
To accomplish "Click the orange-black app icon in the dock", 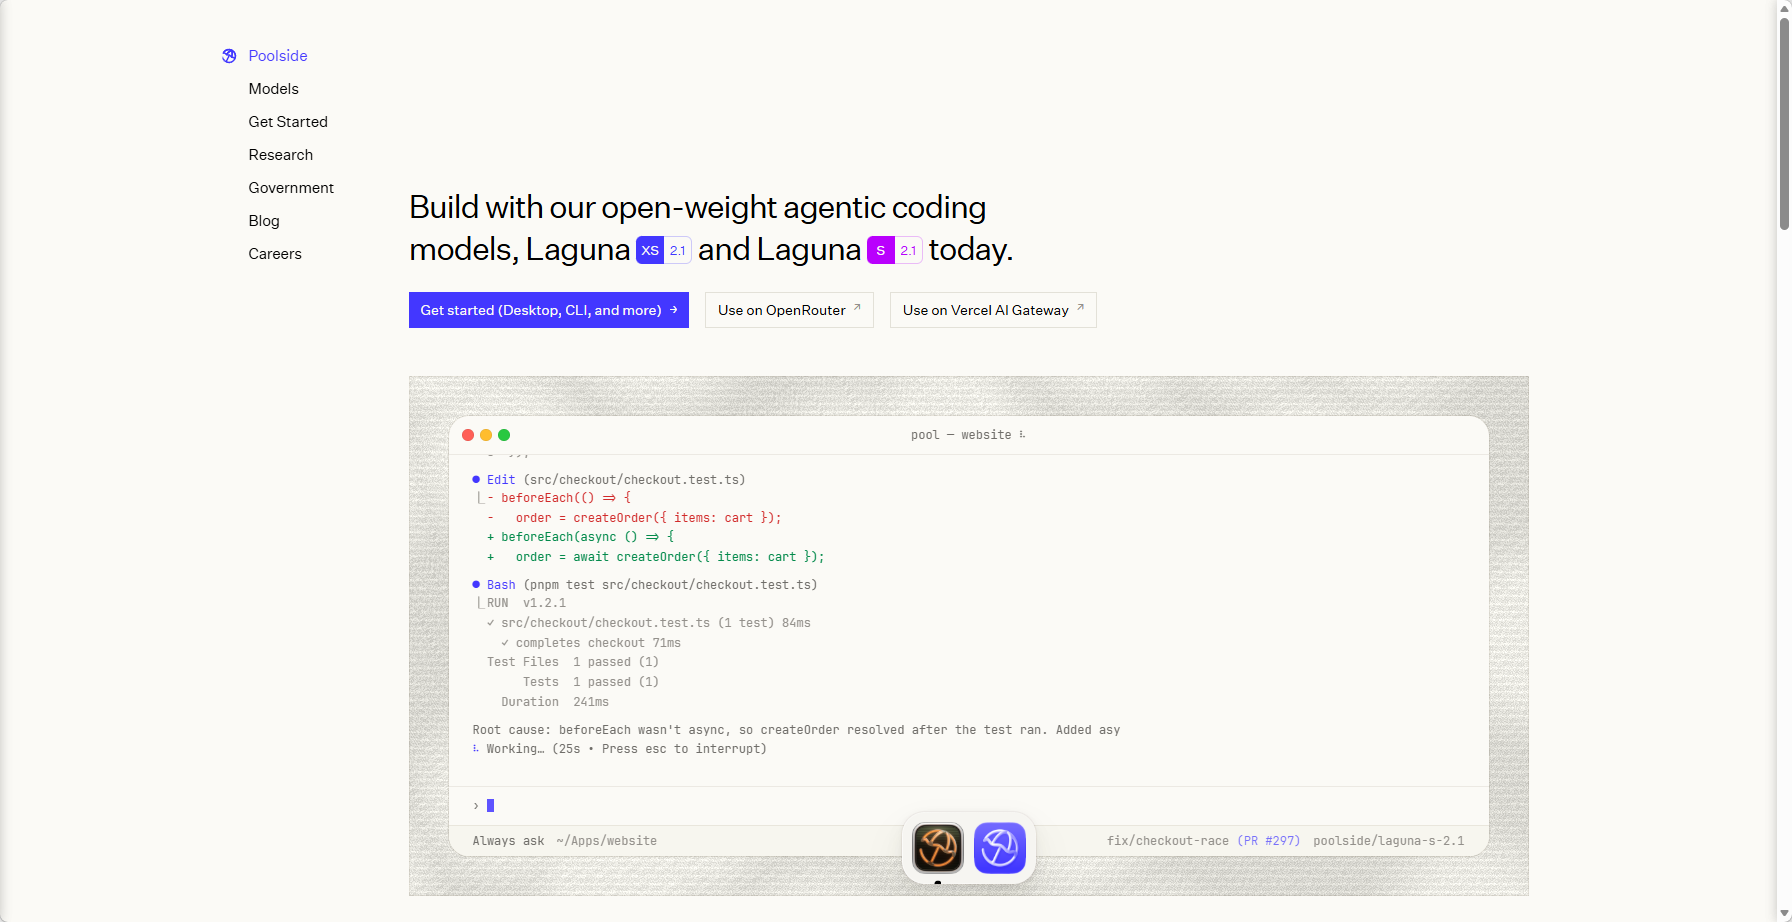I will pos(938,848).
